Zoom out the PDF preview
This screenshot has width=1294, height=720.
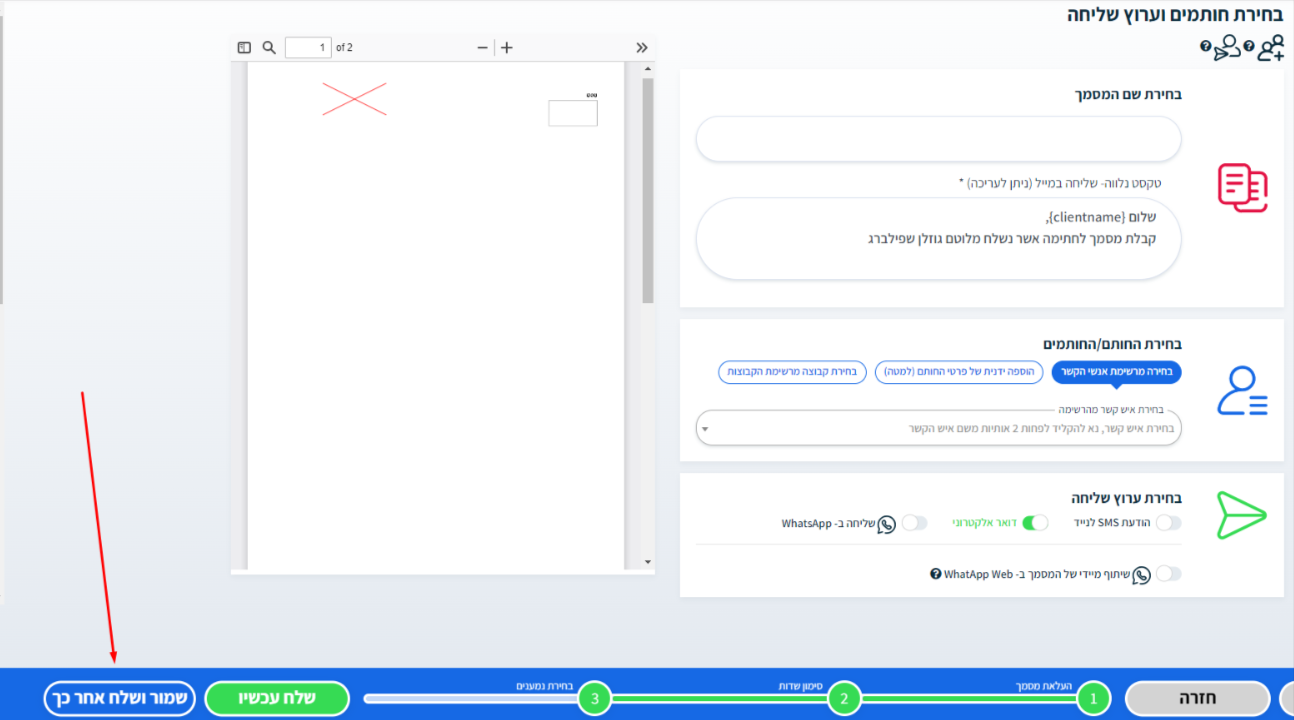point(483,47)
